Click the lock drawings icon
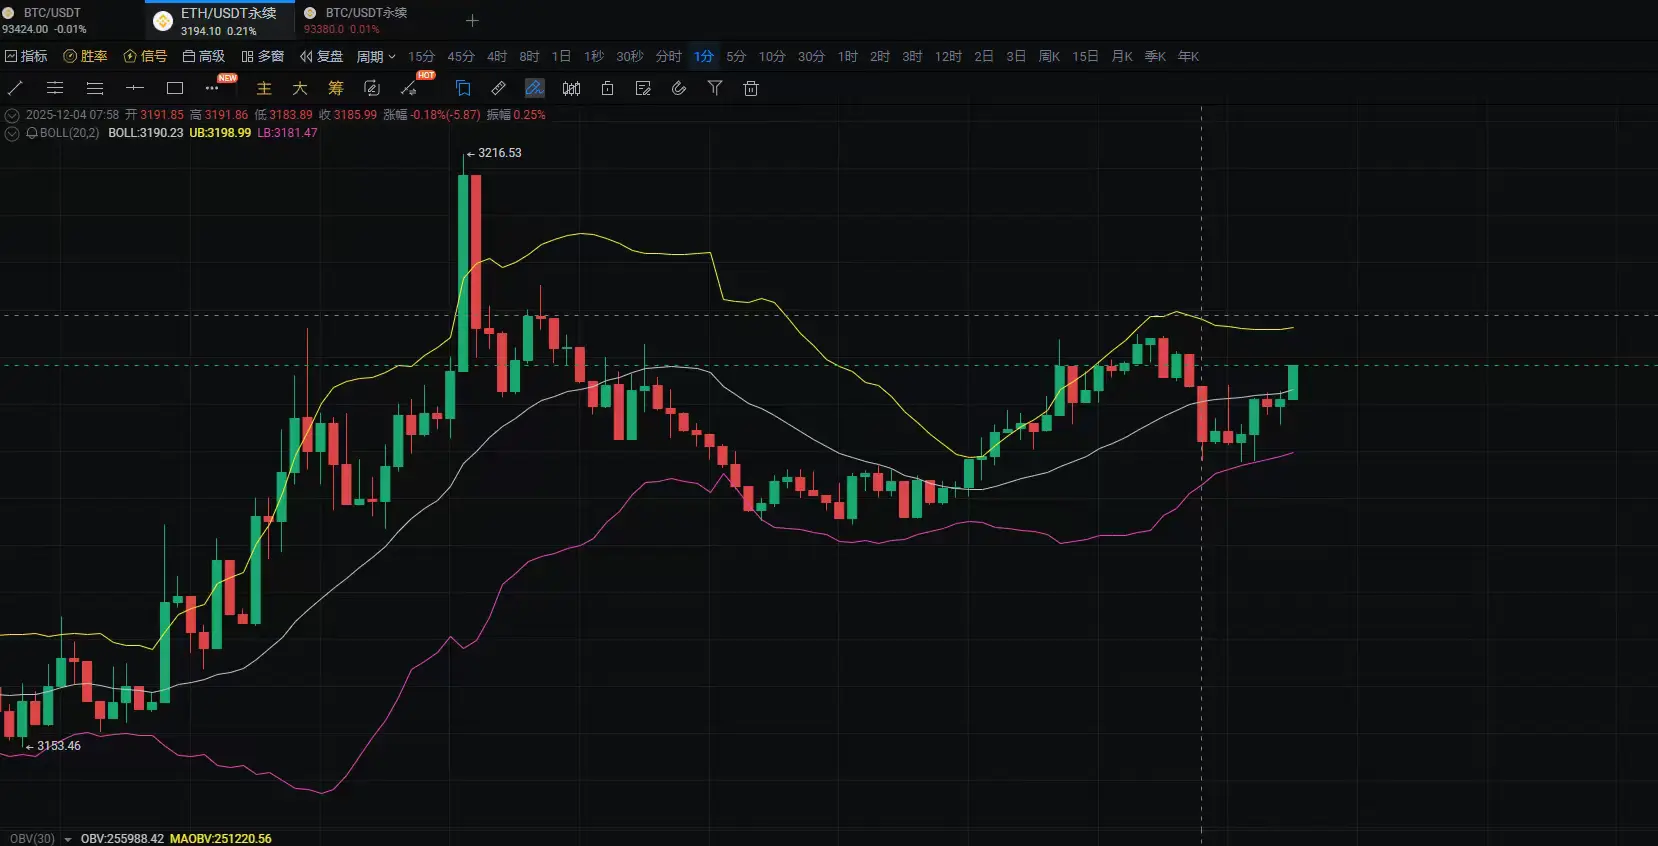The image size is (1658, 846). 607,88
